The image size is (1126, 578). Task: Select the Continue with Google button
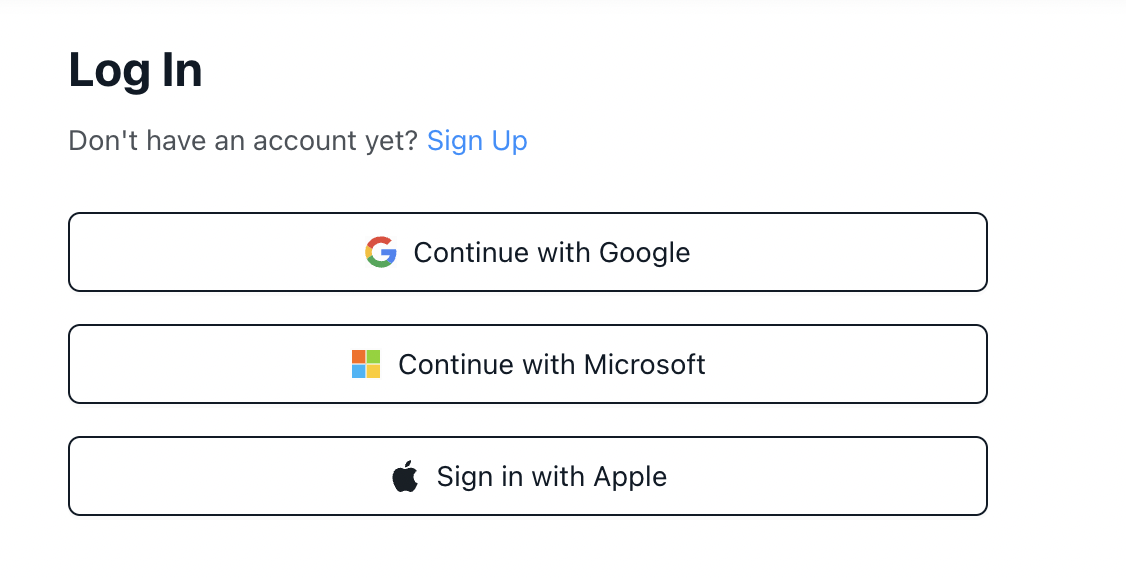[x=528, y=252]
